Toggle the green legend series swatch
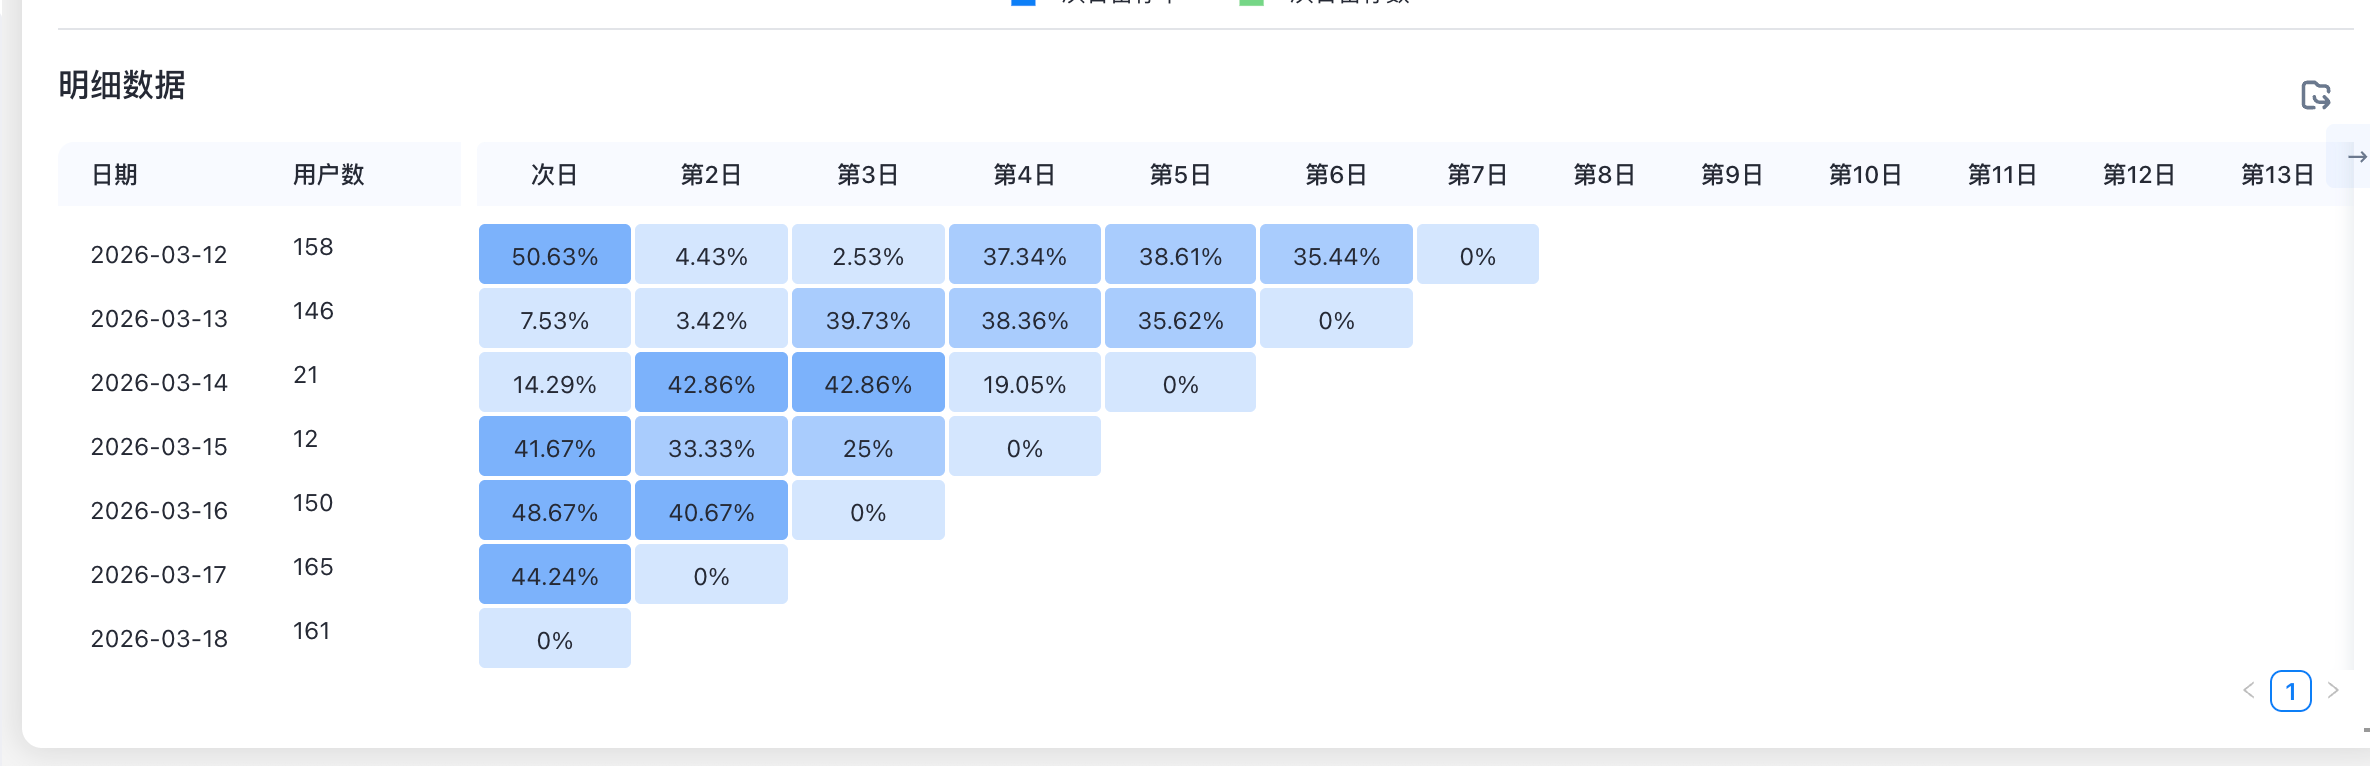This screenshot has width=2370, height=766. click(x=1251, y=3)
